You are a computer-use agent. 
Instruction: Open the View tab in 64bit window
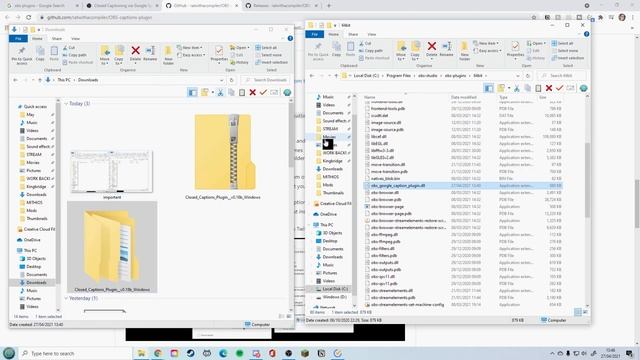(372, 34)
